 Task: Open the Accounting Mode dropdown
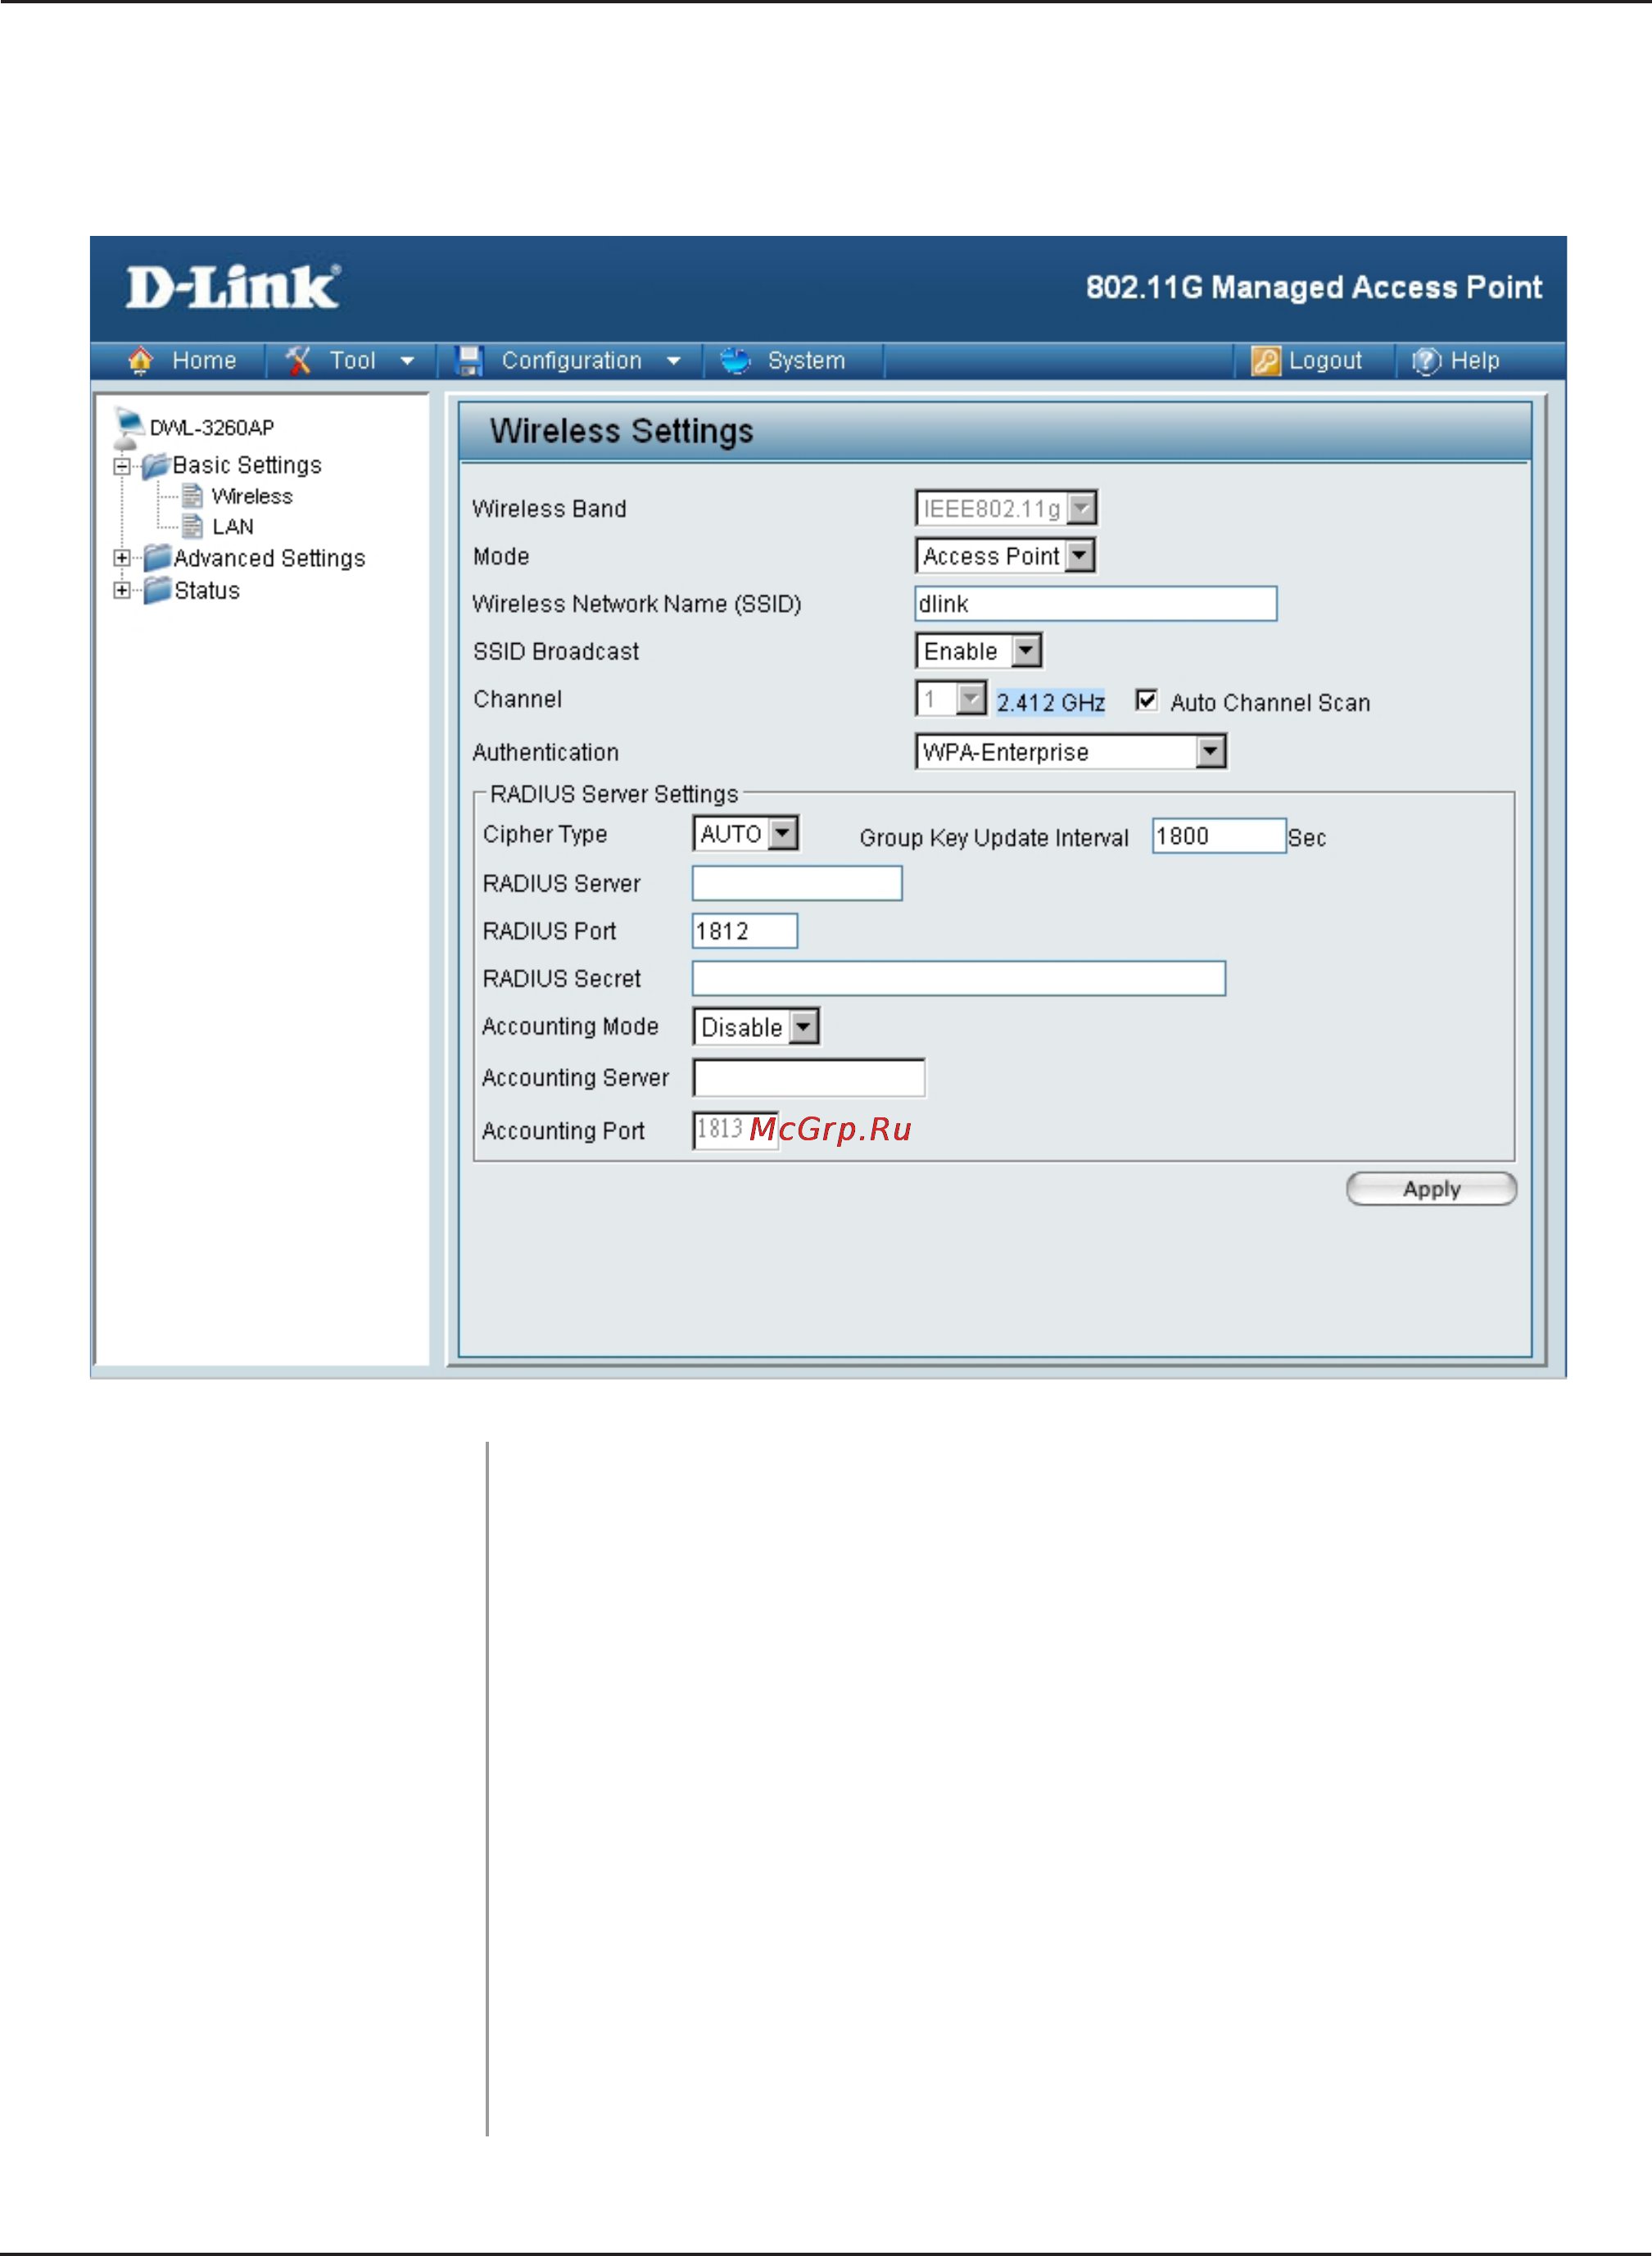coord(757,1027)
